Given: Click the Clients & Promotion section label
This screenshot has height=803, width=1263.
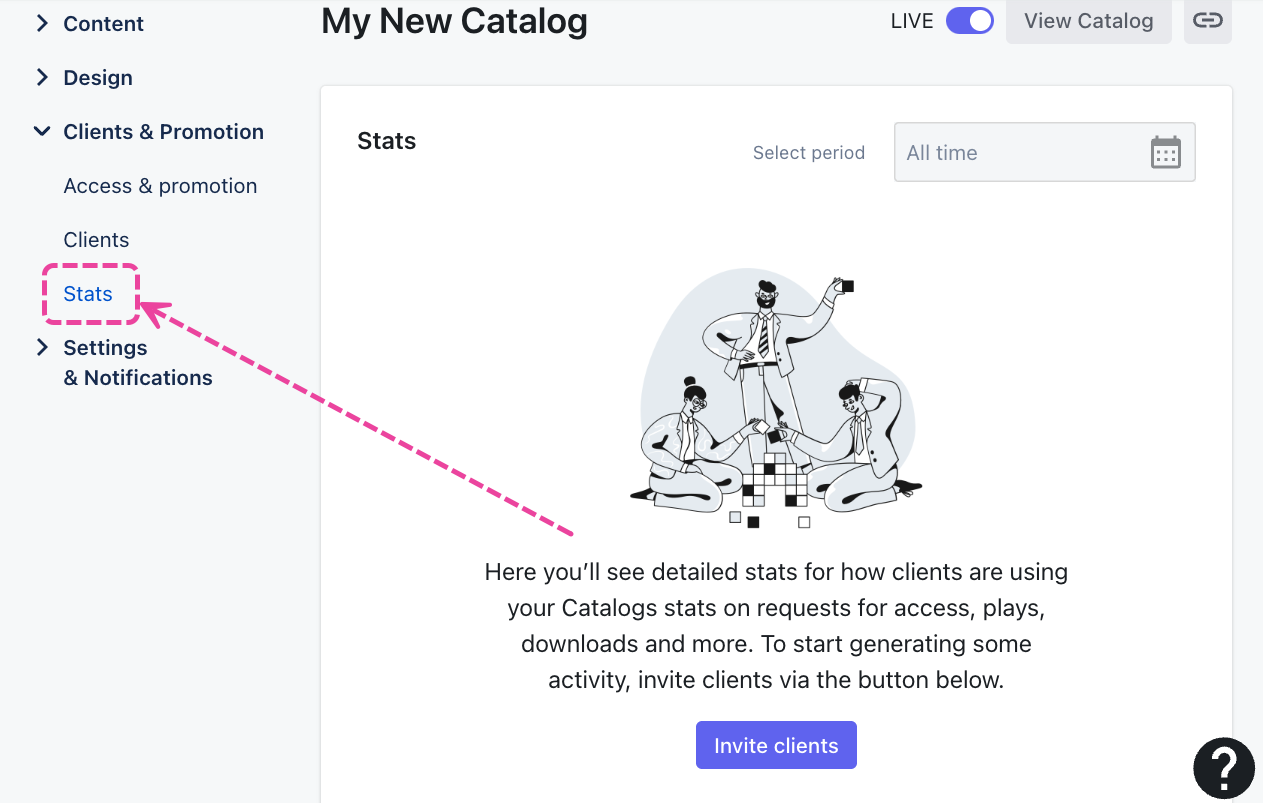Looking at the screenshot, I should [163, 131].
